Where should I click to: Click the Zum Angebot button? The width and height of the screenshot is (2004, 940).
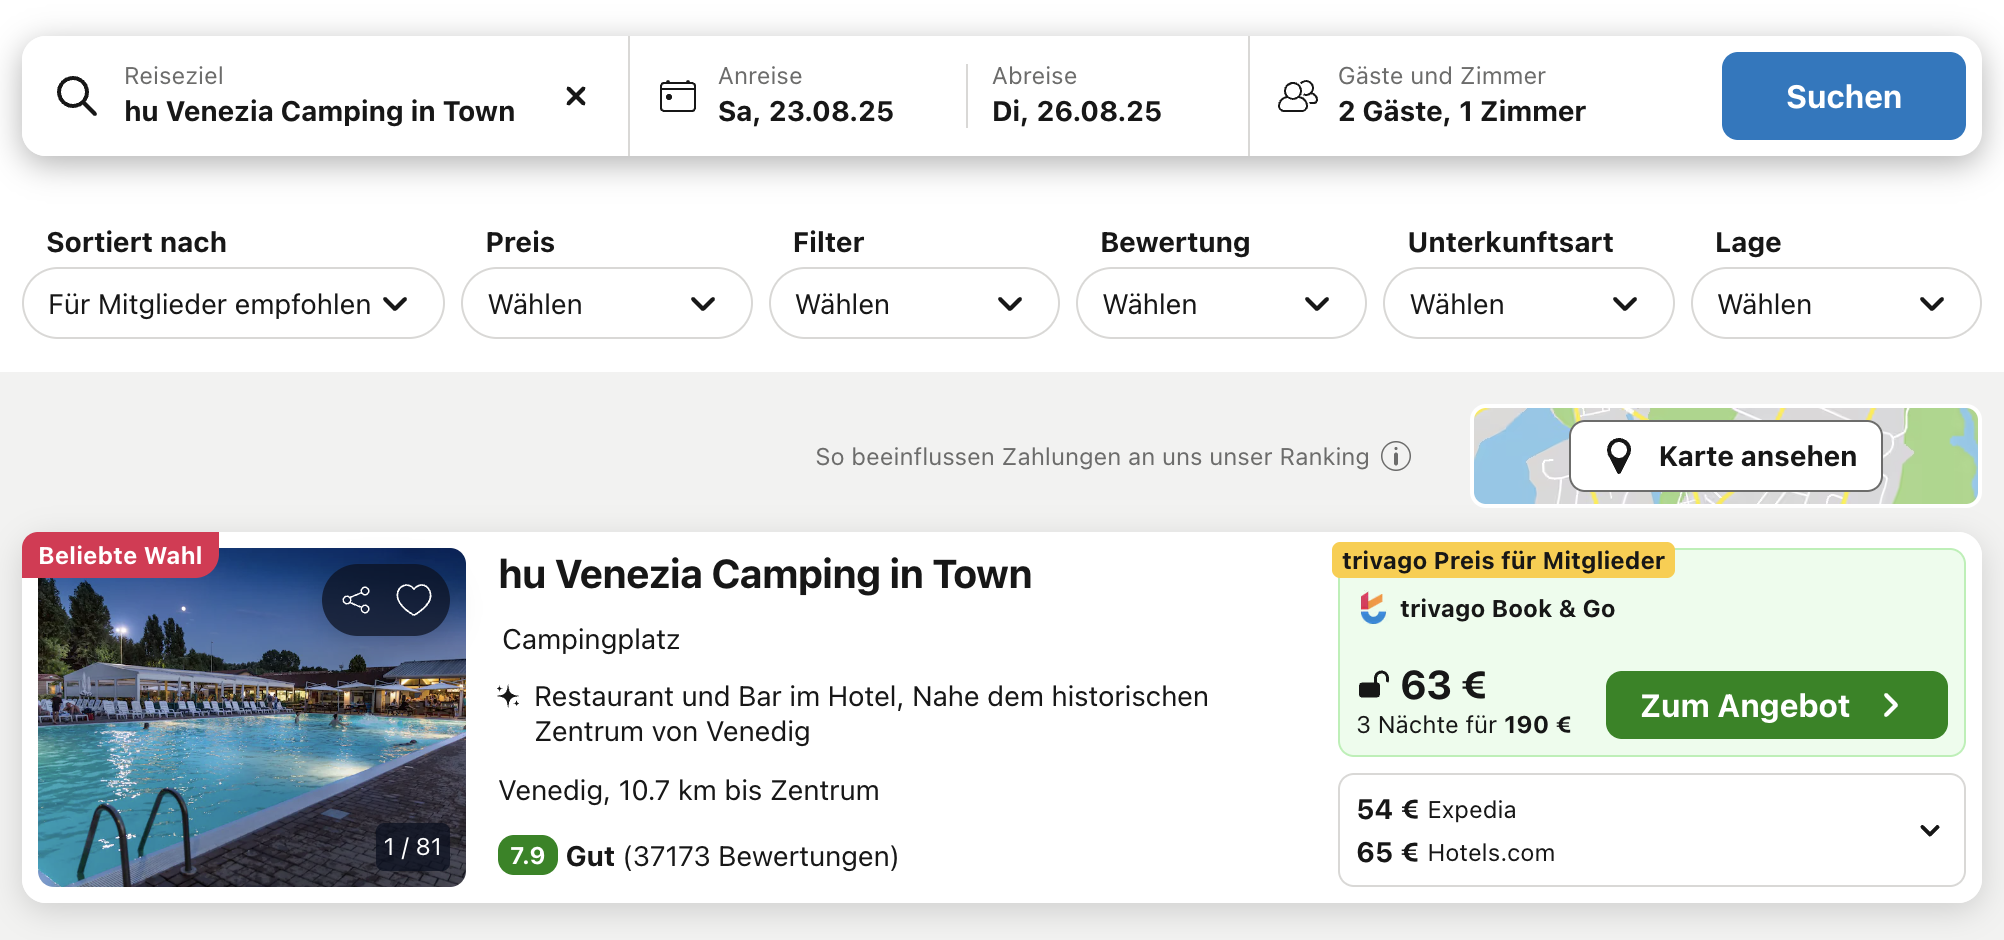tap(1776, 705)
